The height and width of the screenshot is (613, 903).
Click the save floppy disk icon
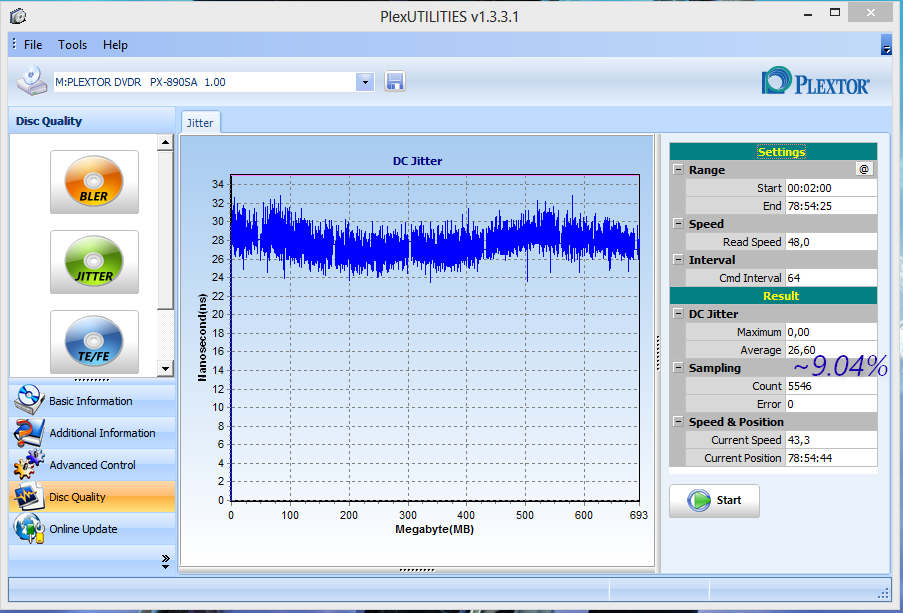tap(394, 82)
